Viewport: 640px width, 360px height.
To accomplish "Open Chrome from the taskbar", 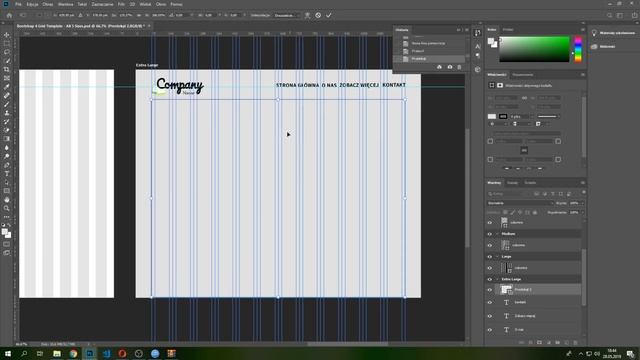I will pyautogui.click(x=73, y=353).
